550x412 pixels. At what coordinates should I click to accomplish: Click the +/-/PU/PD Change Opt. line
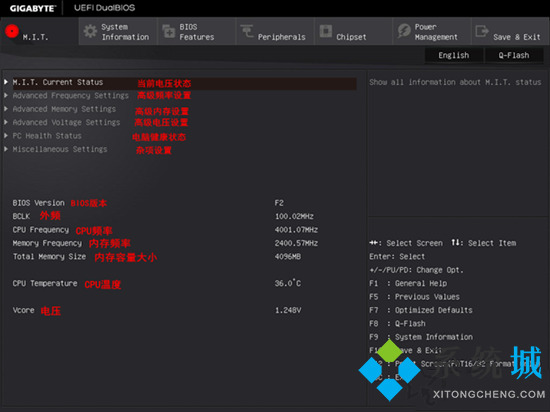(x=416, y=270)
